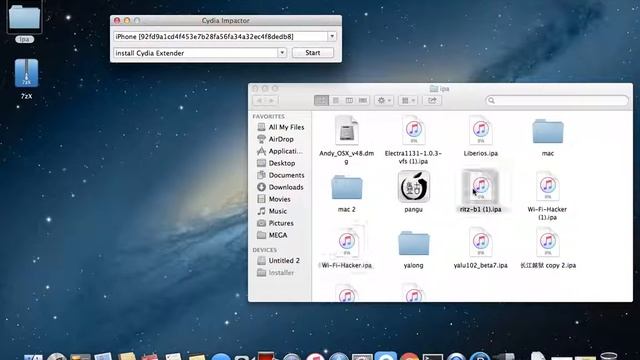Viewport: 640px width, 360px height.
Task: Select the ritz-b1 (1).ipa file icon
Action: 480,187
